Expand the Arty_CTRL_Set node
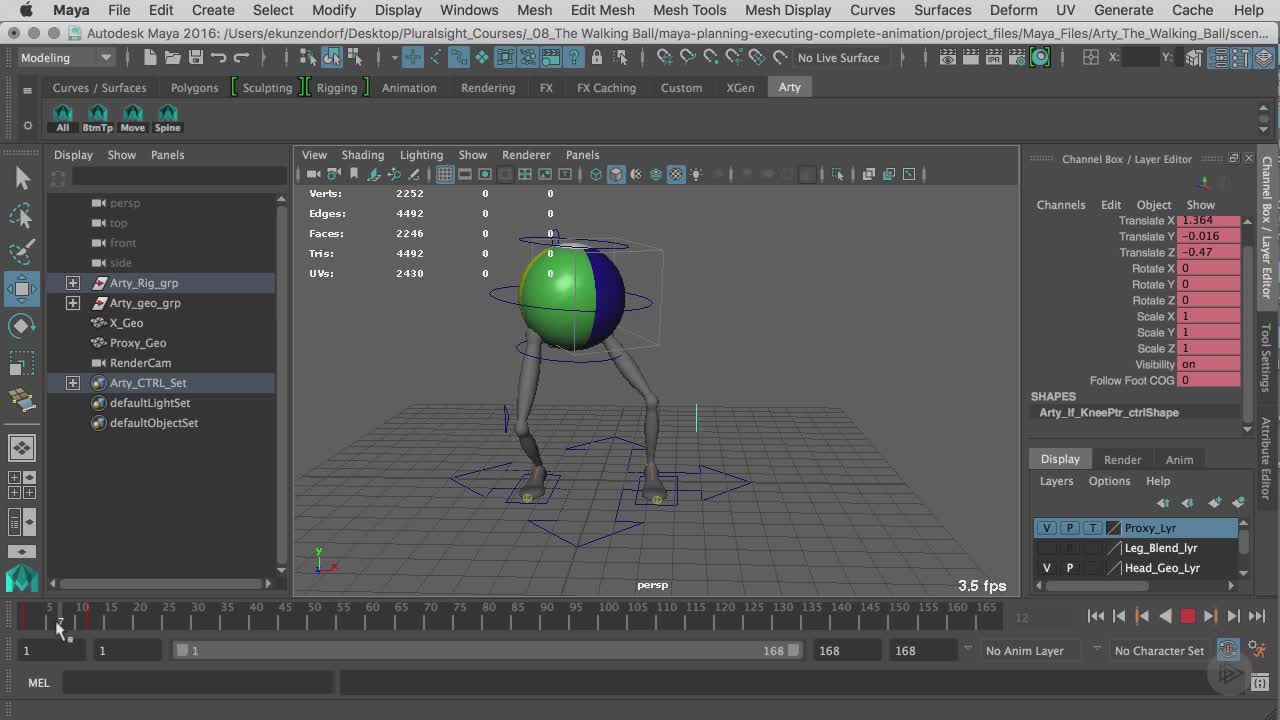The image size is (1280, 720). coord(73,383)
